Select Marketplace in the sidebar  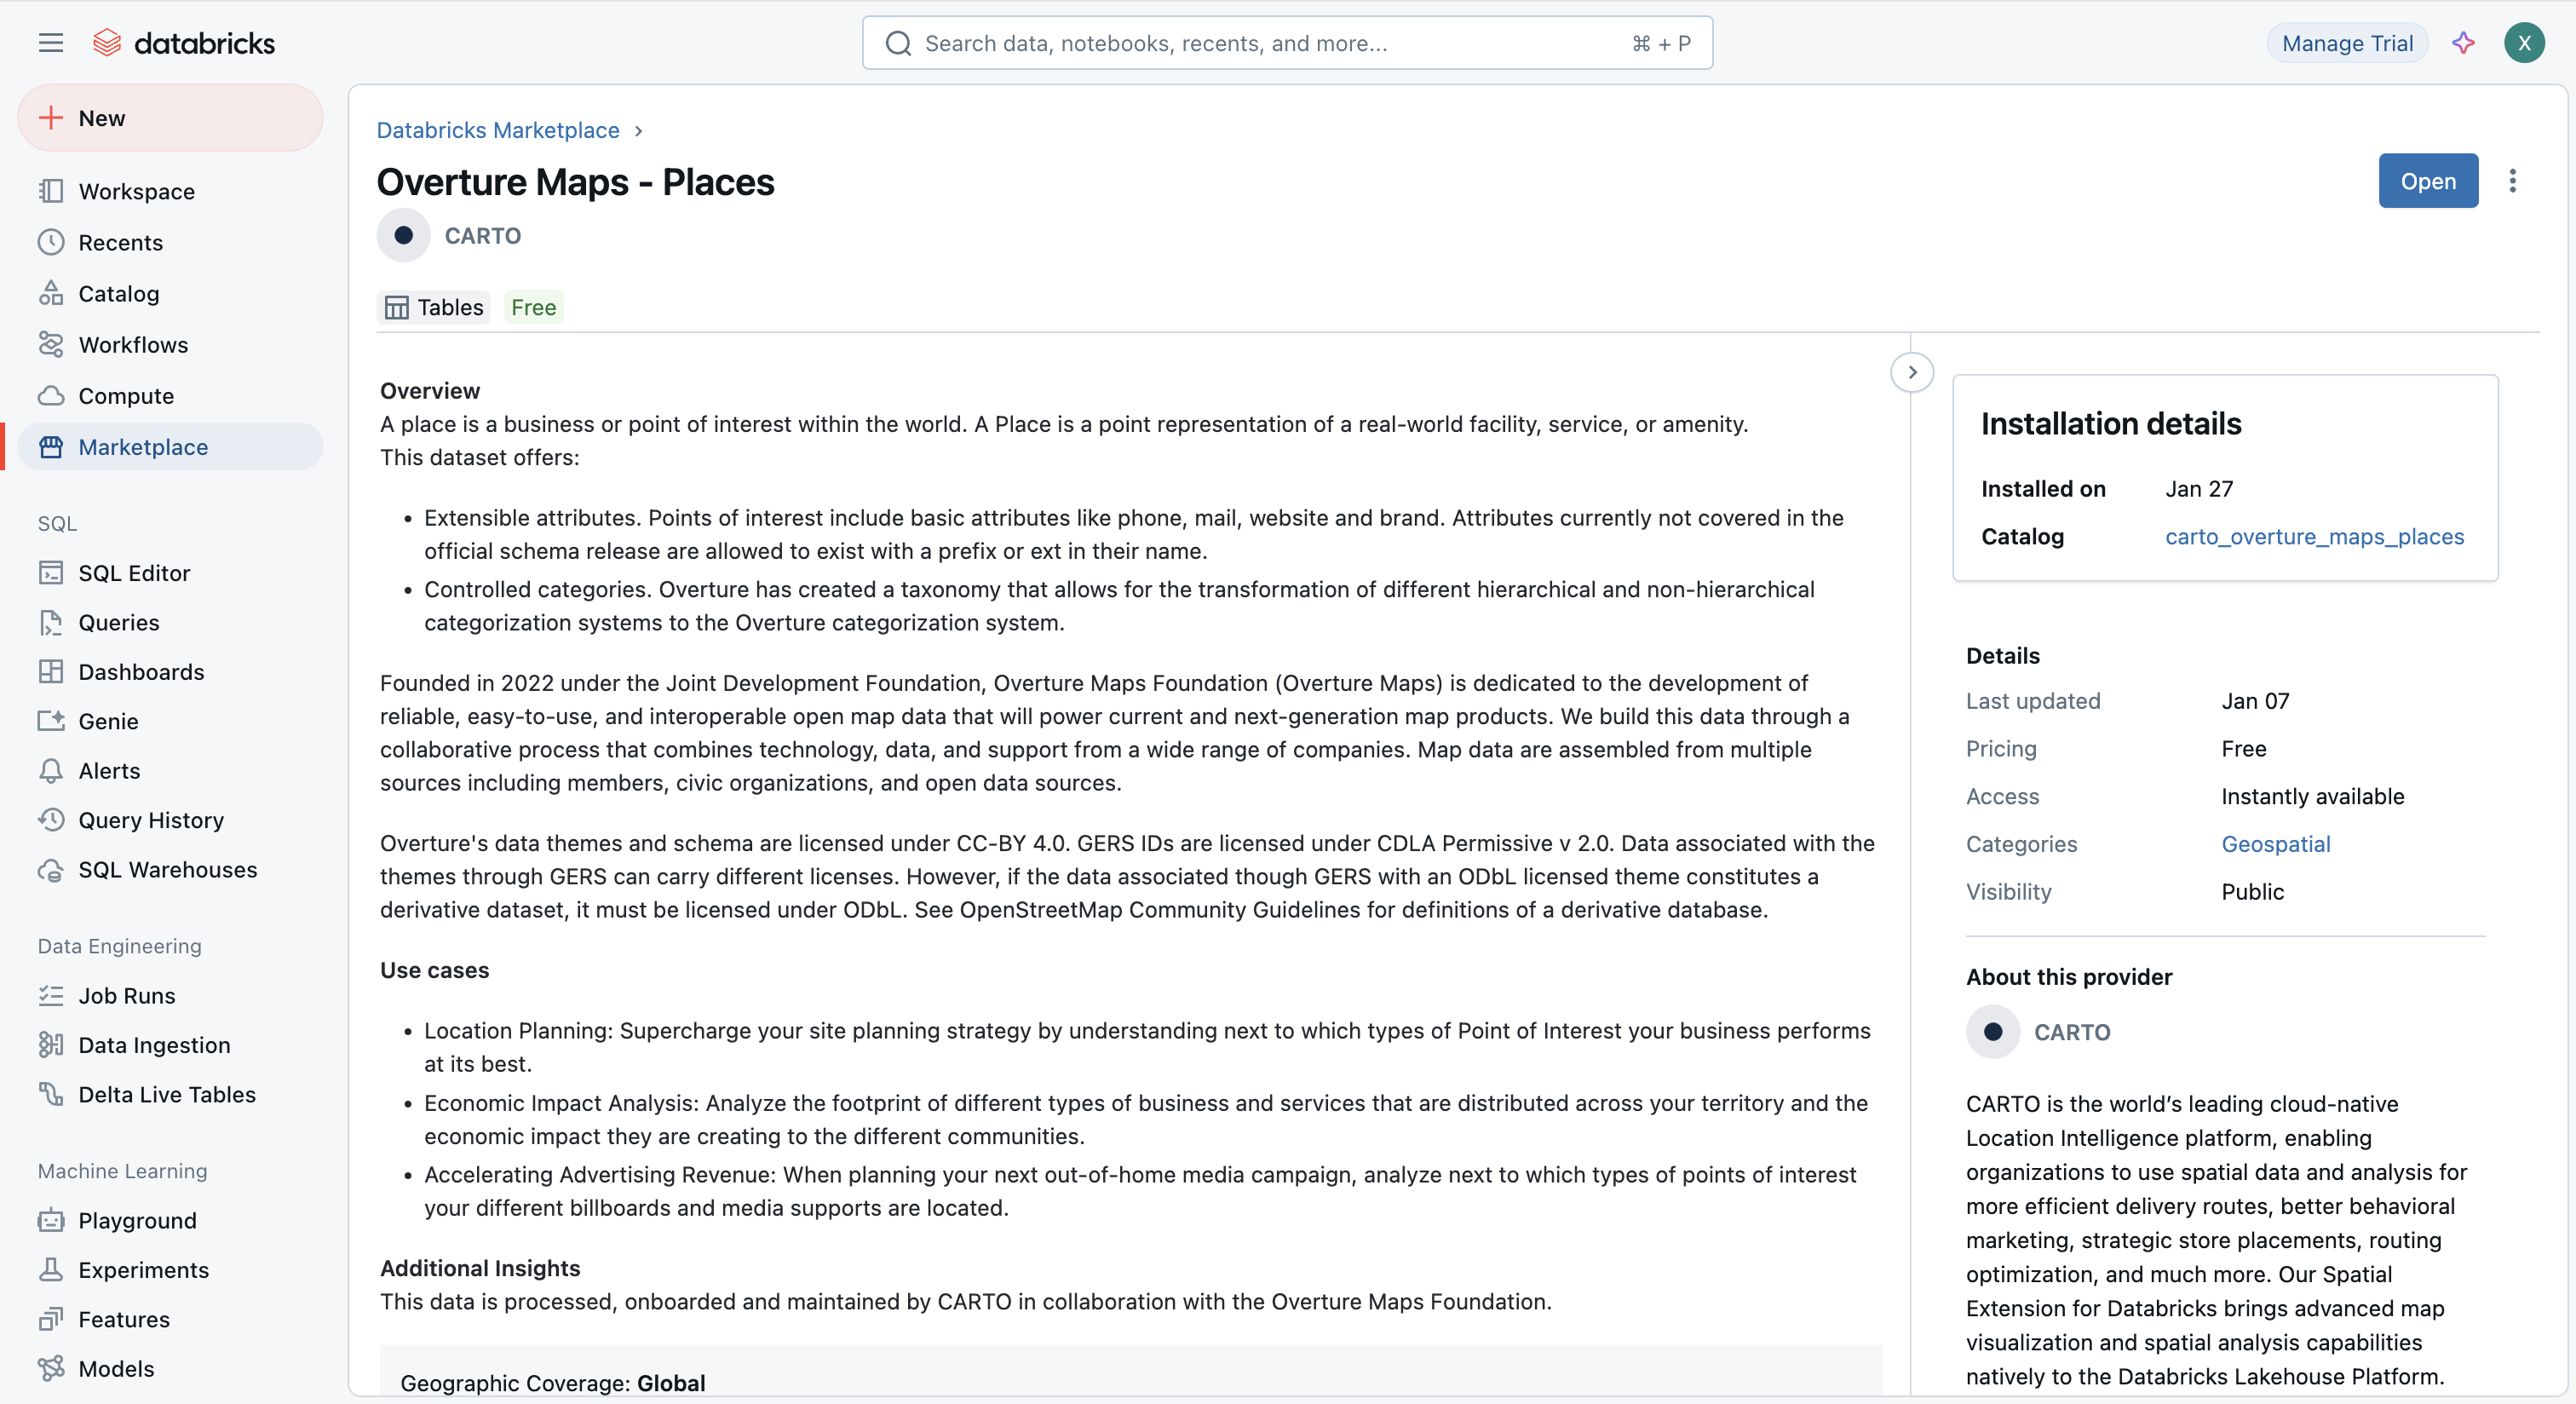170,447
